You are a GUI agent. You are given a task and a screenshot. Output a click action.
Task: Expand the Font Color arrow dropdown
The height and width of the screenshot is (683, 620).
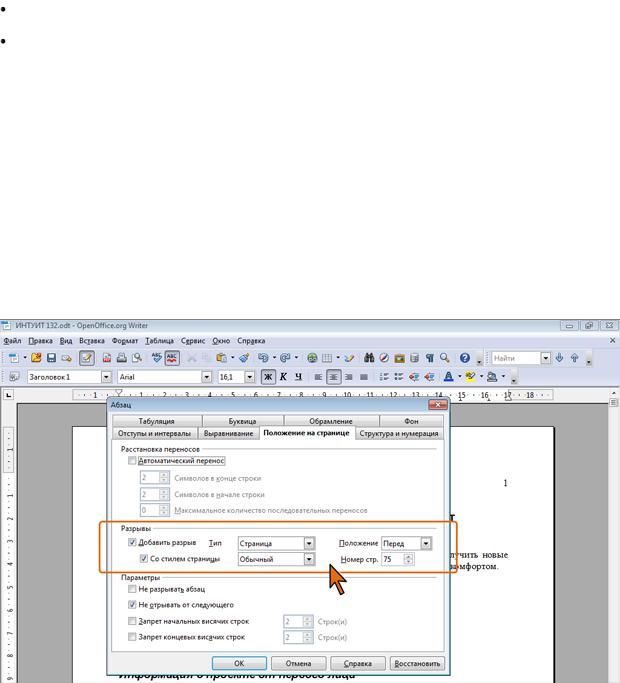click(459, 377)
